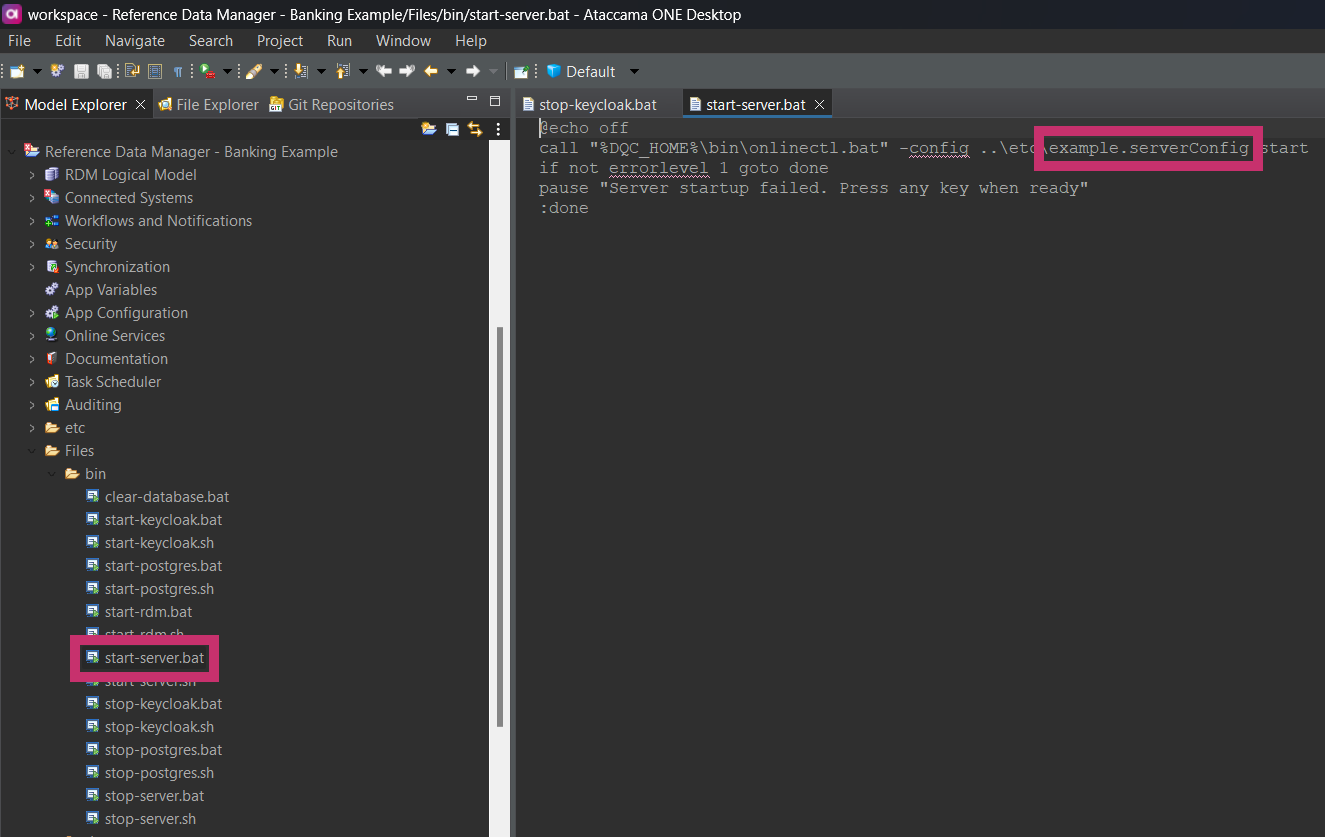1325x837 pixels.
Task: Open the Run menu
Action: (x=339, y=41)
